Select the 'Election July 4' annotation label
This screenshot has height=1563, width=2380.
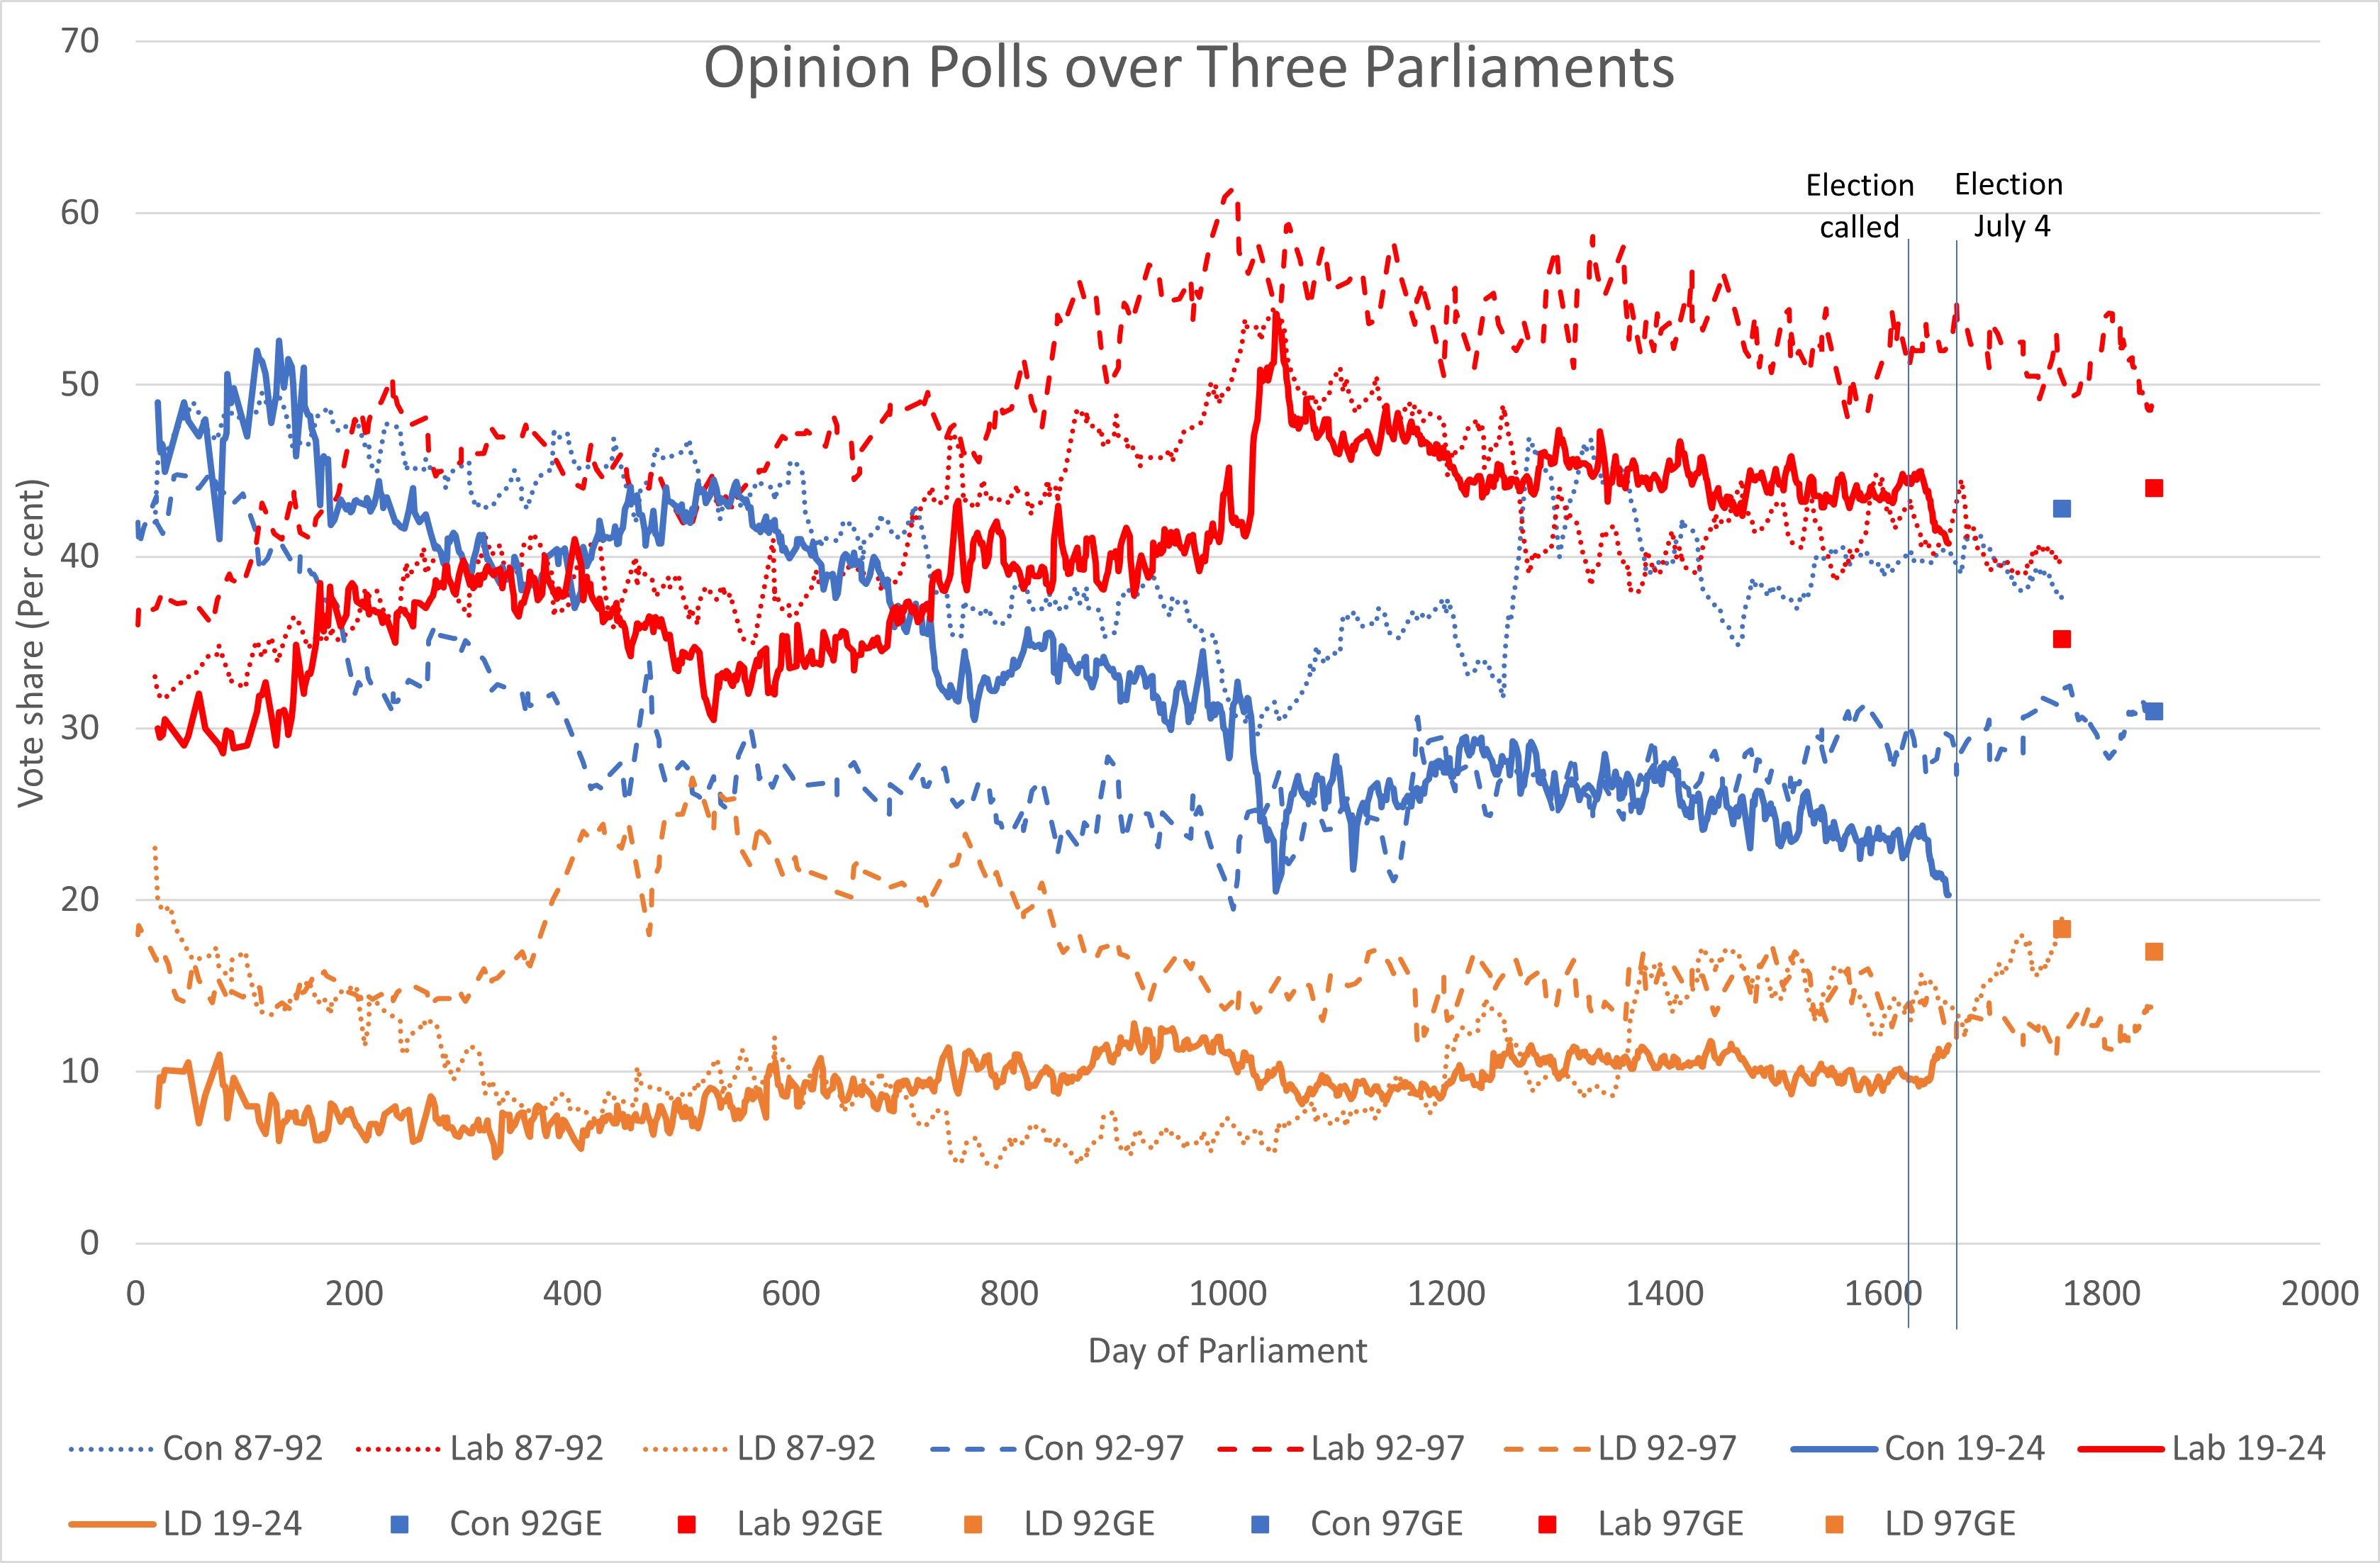pyautogui.click(x=2010, y=205)
